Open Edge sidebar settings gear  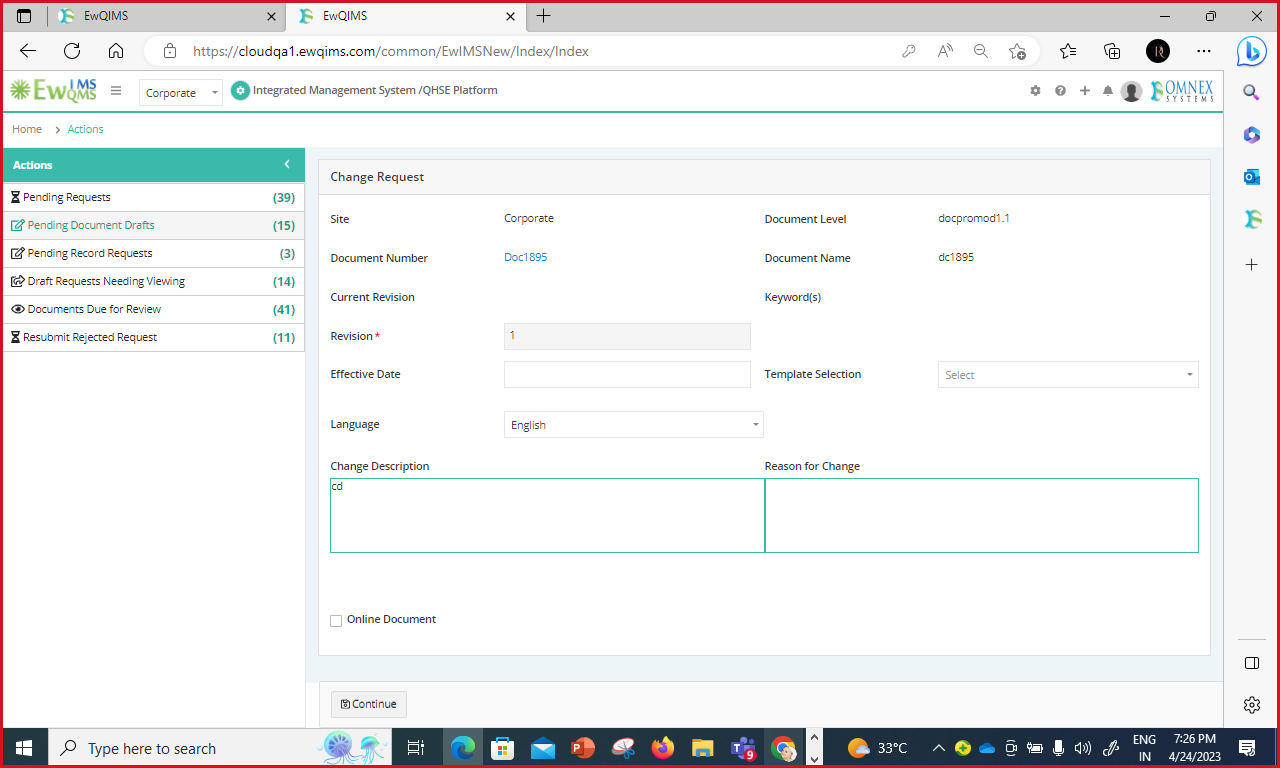[1251, 705]
